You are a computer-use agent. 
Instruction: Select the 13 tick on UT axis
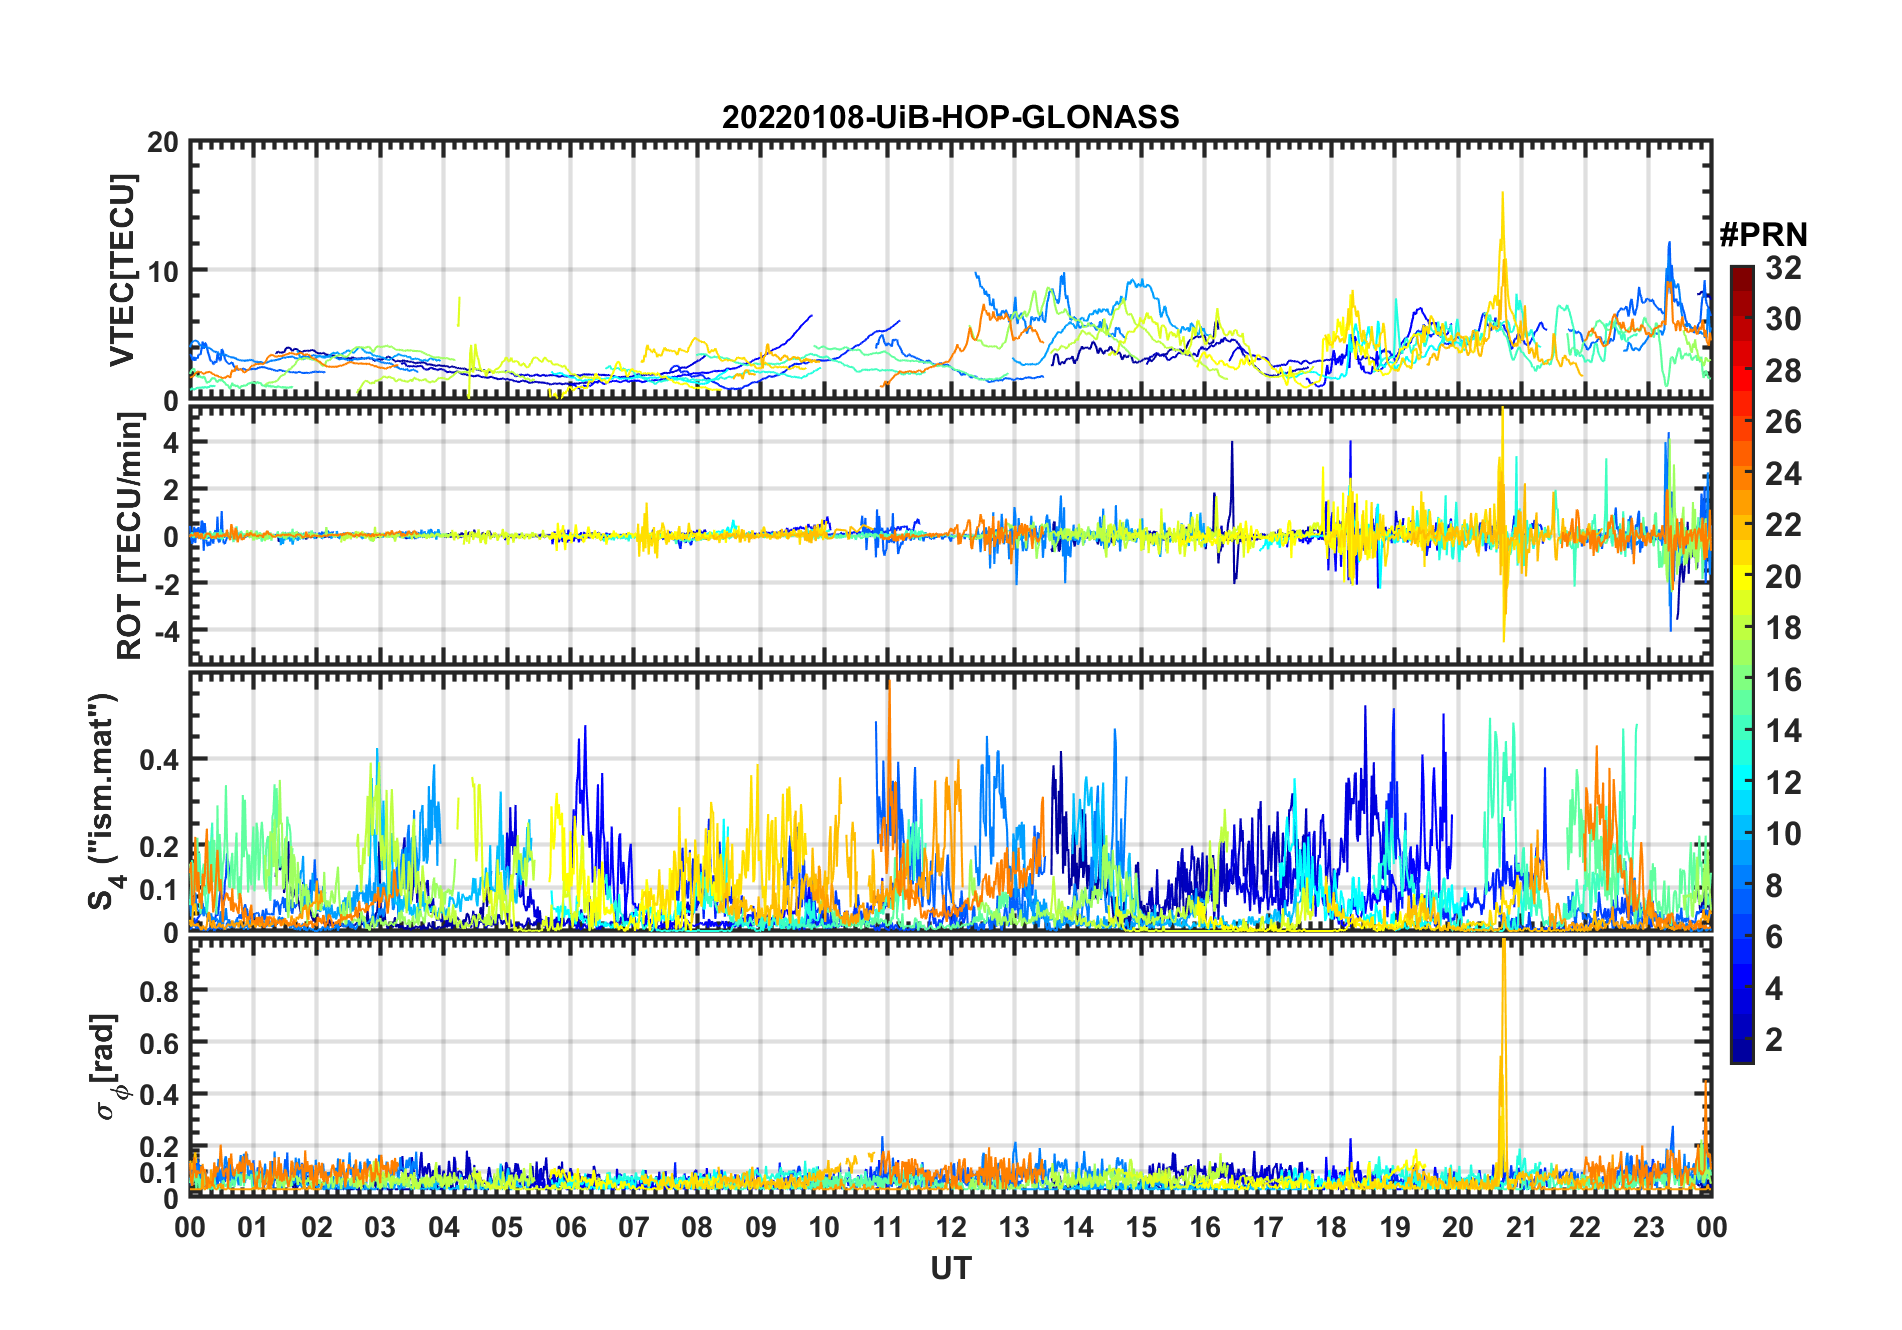[x=1014, y=1227]
